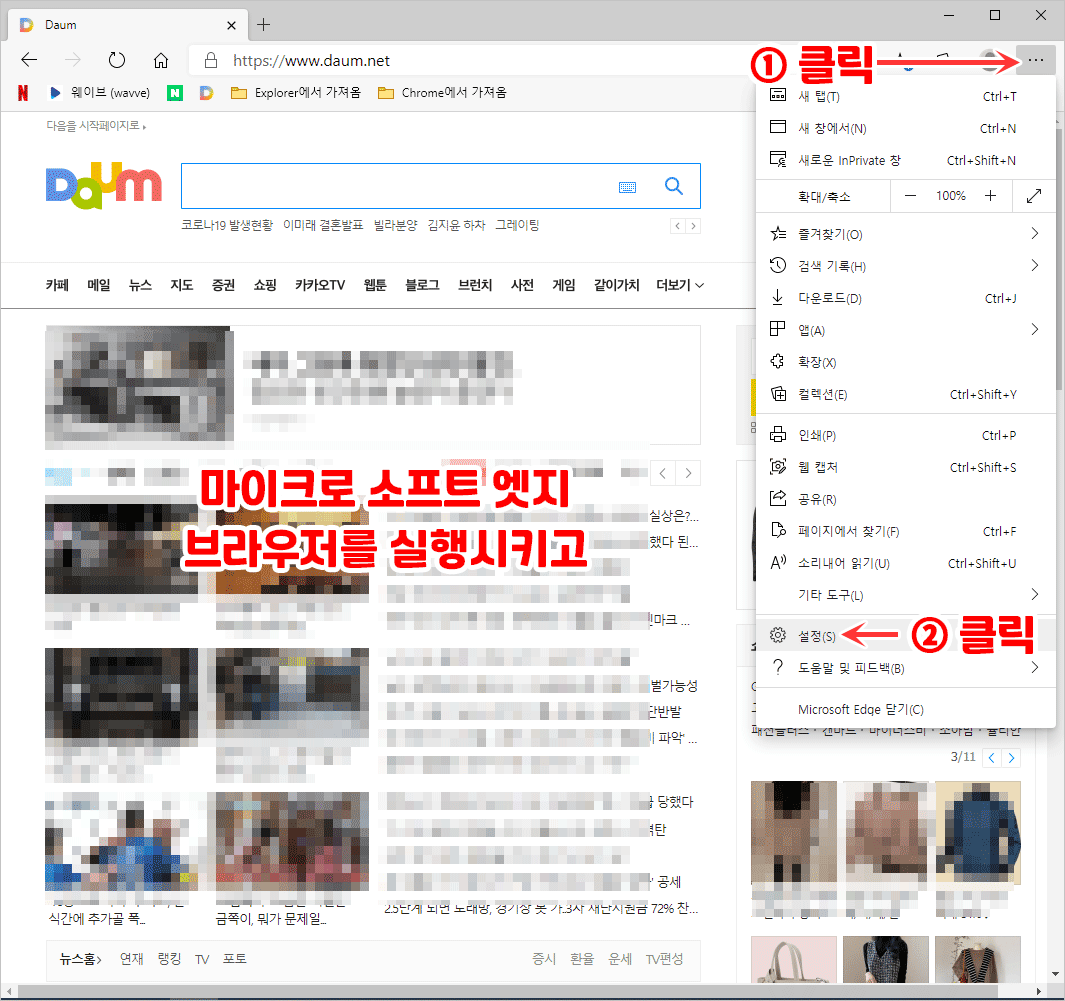Expand the 기타 도구(L) submenu
1065x1001 pixels.
[905, 595]
